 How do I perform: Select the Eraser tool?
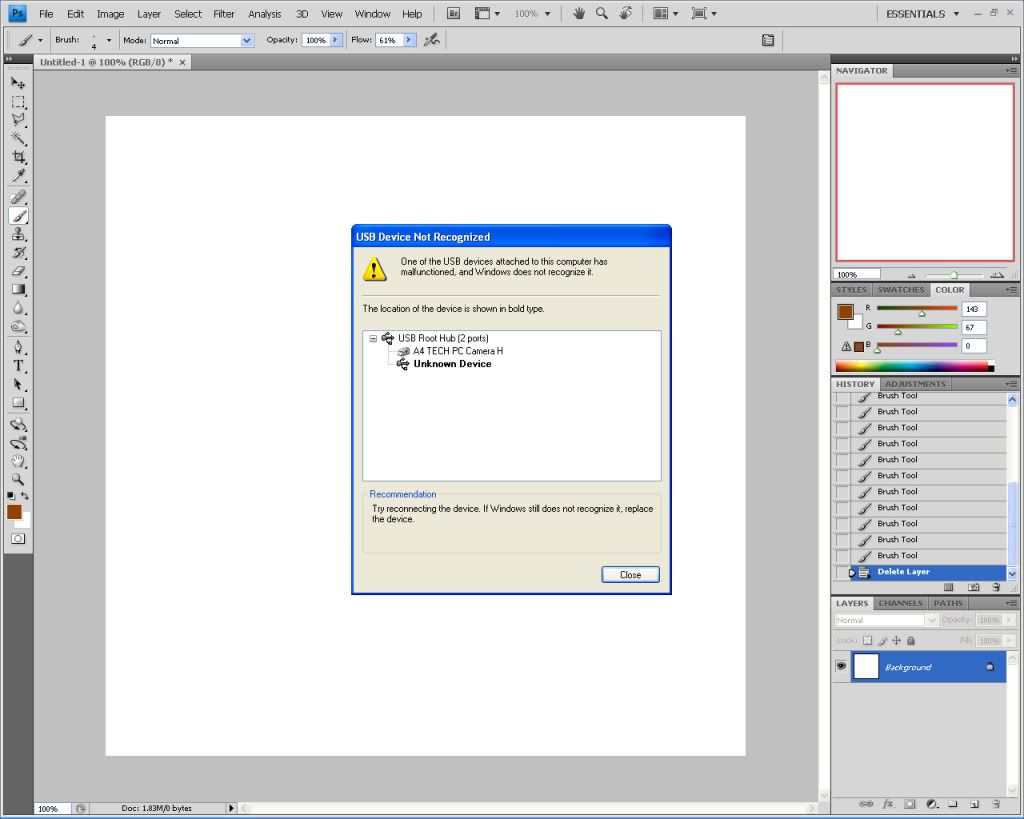18,270
